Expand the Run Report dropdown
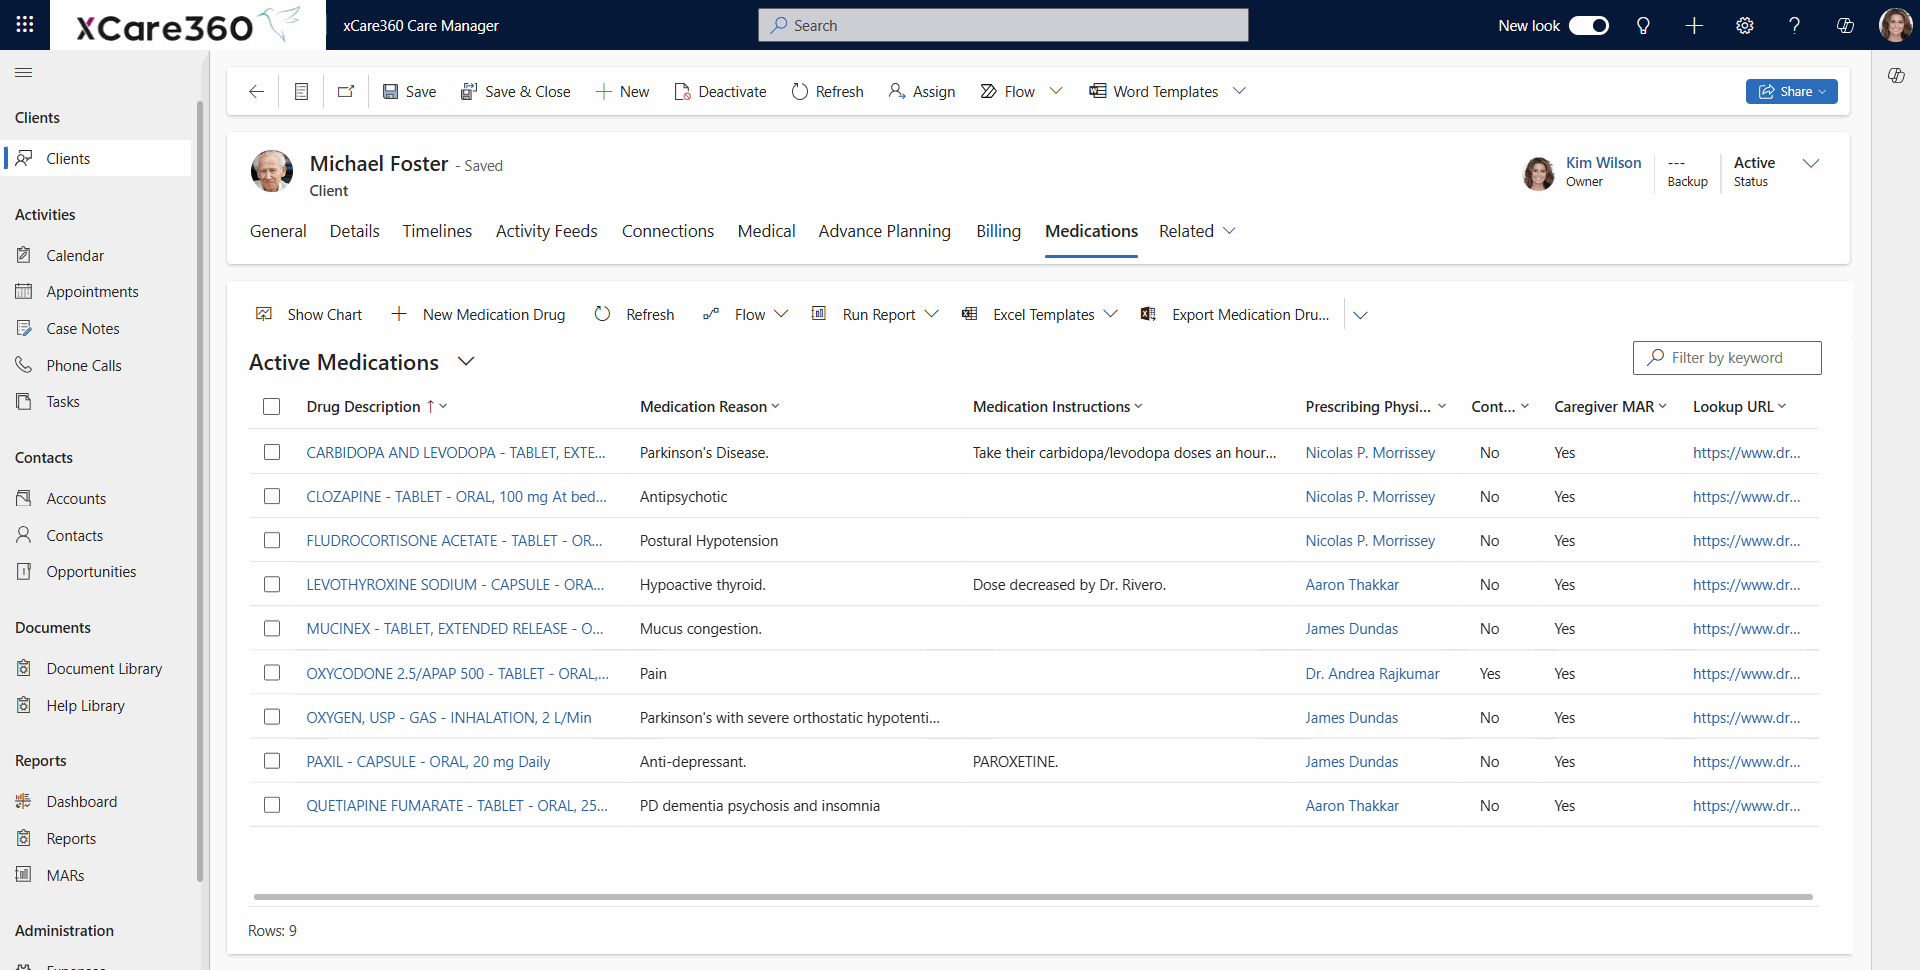The width and height of the screenshot is (1920, 970). tap(932, 314)
